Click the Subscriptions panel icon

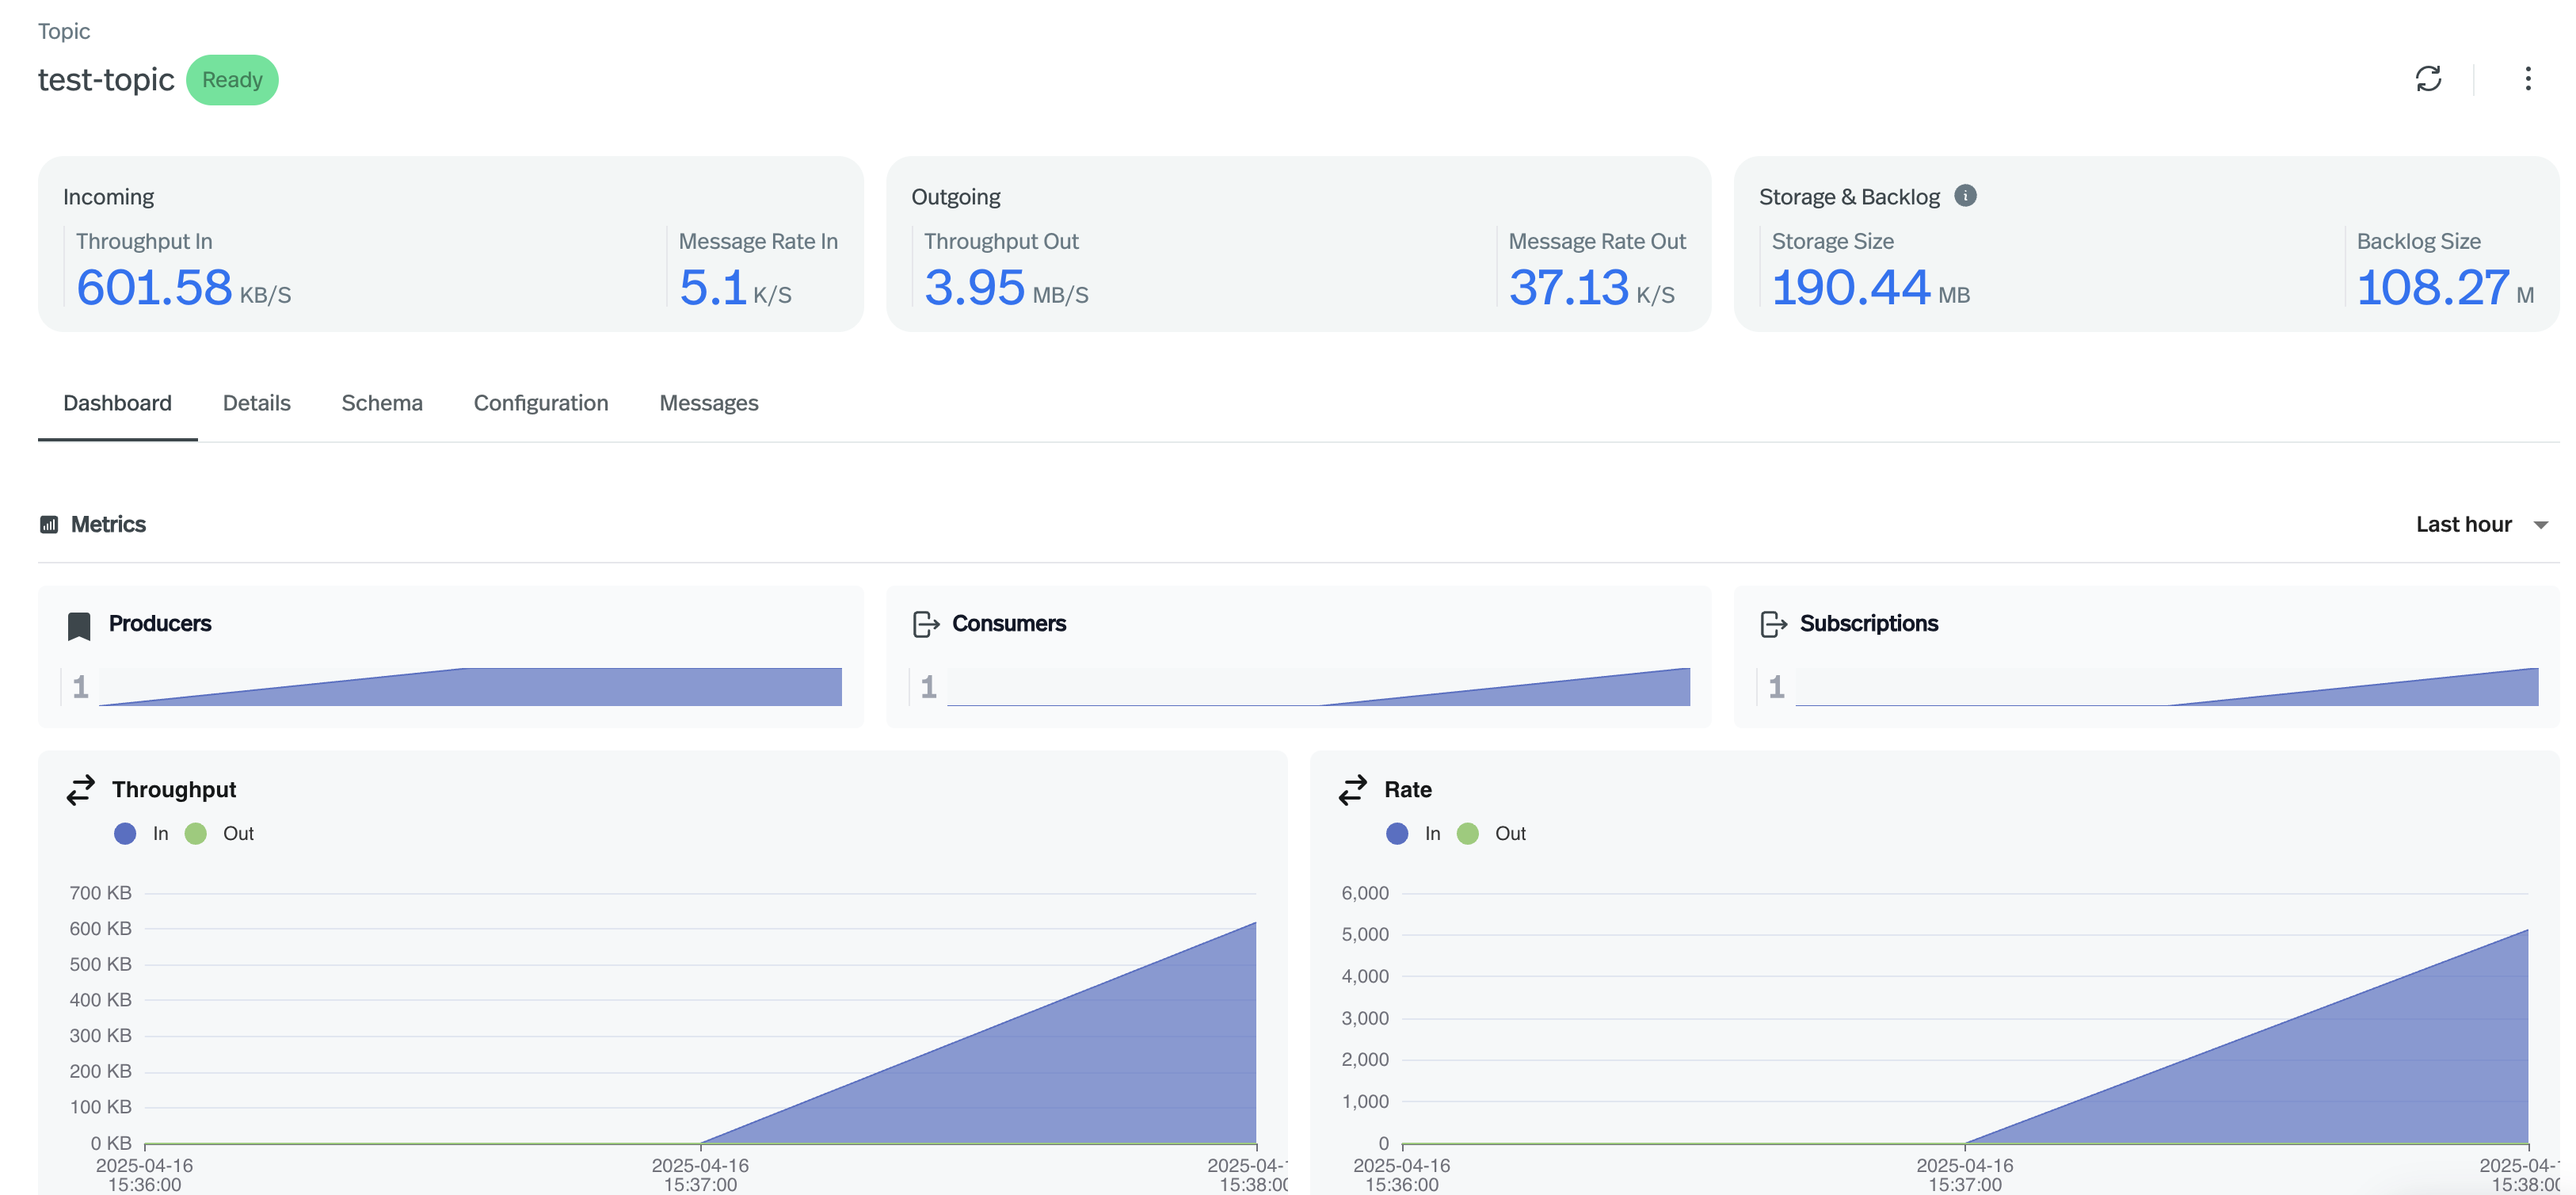click(x=1774, y=623)
